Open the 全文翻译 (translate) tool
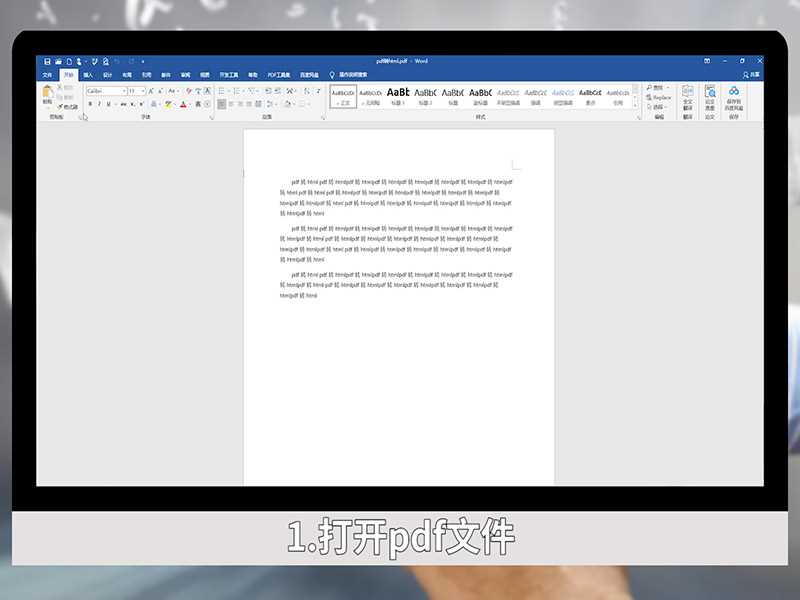 click(686, 95)
